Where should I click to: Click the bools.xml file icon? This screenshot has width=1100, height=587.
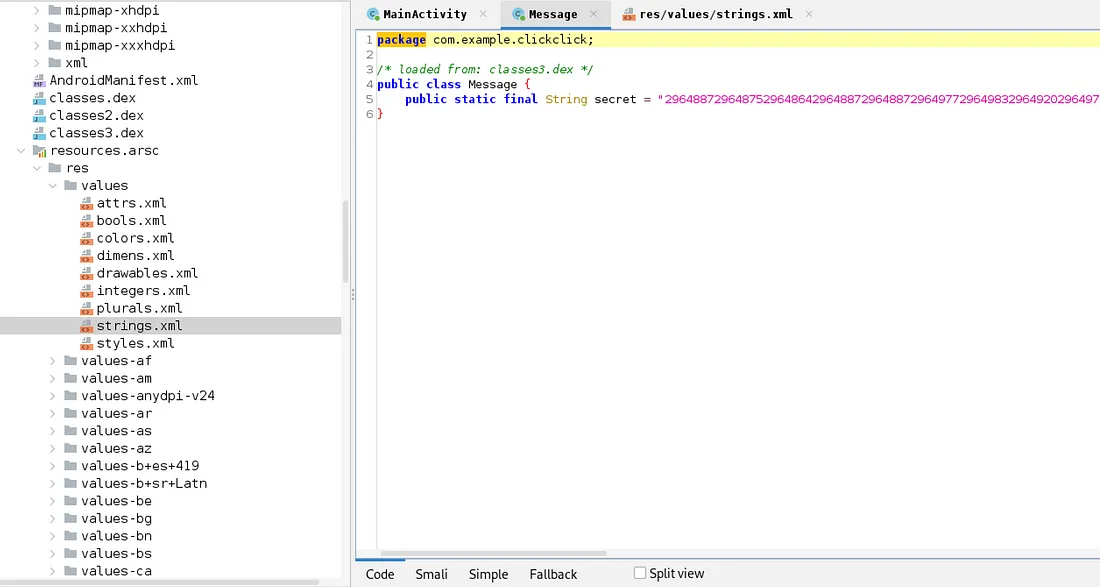pos(86,221)
